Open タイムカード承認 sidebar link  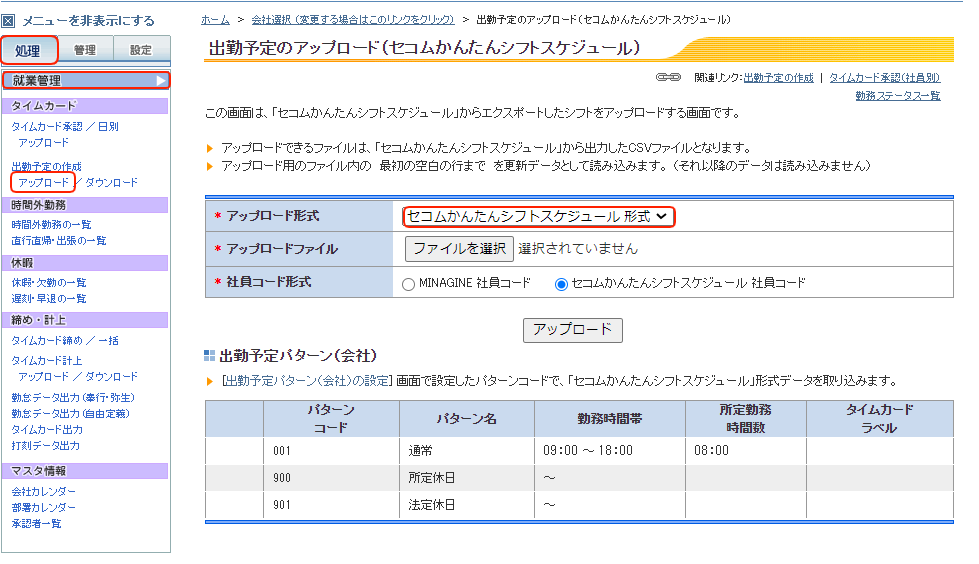pyautogui.click(x=47, y=126)
